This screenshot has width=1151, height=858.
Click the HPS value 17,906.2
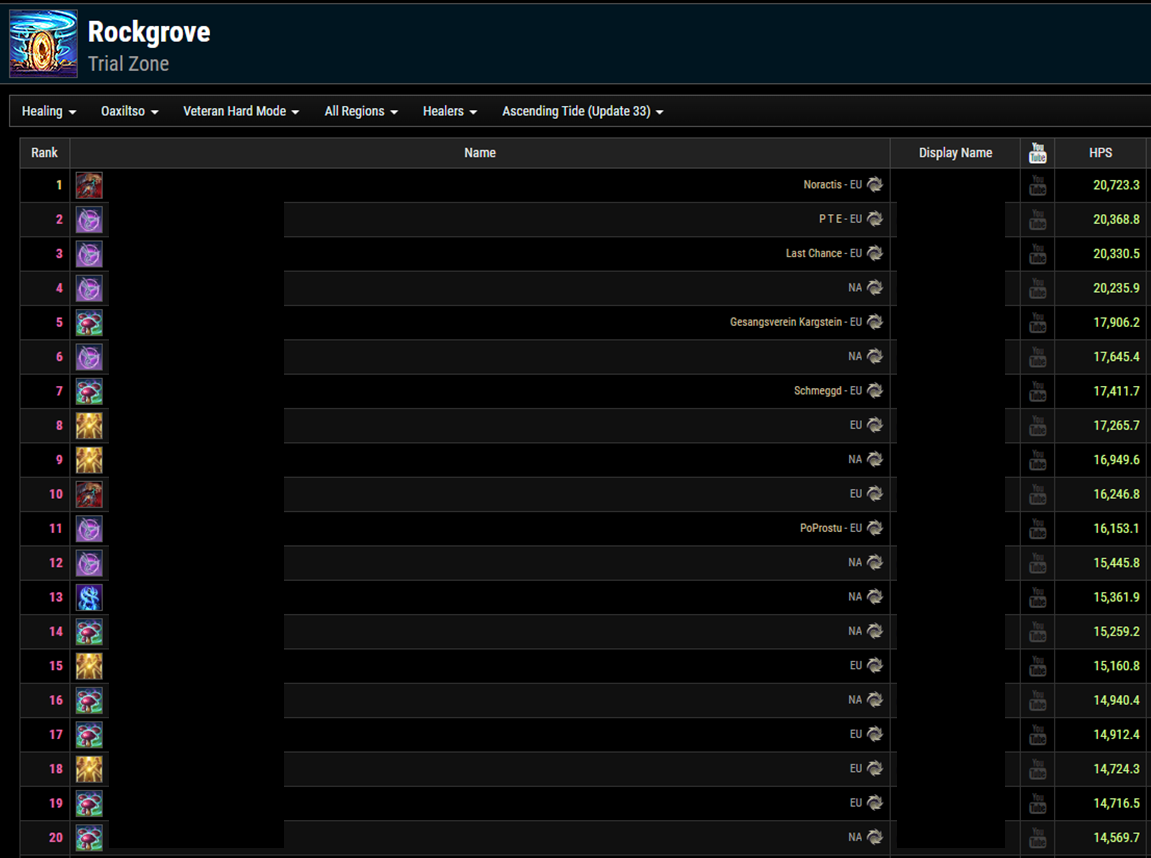click(1116, 322)
